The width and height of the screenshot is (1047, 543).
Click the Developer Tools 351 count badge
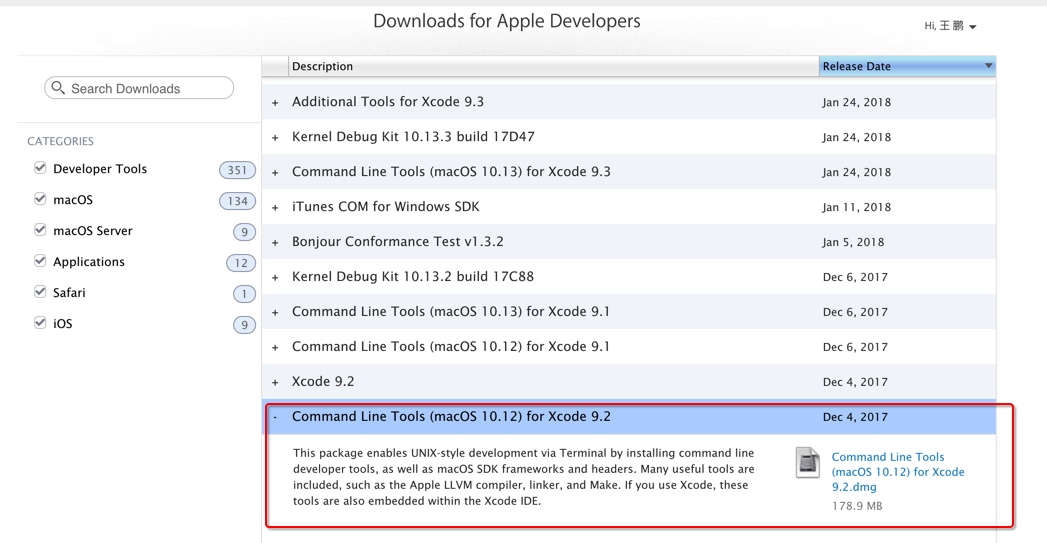[237, 170]
